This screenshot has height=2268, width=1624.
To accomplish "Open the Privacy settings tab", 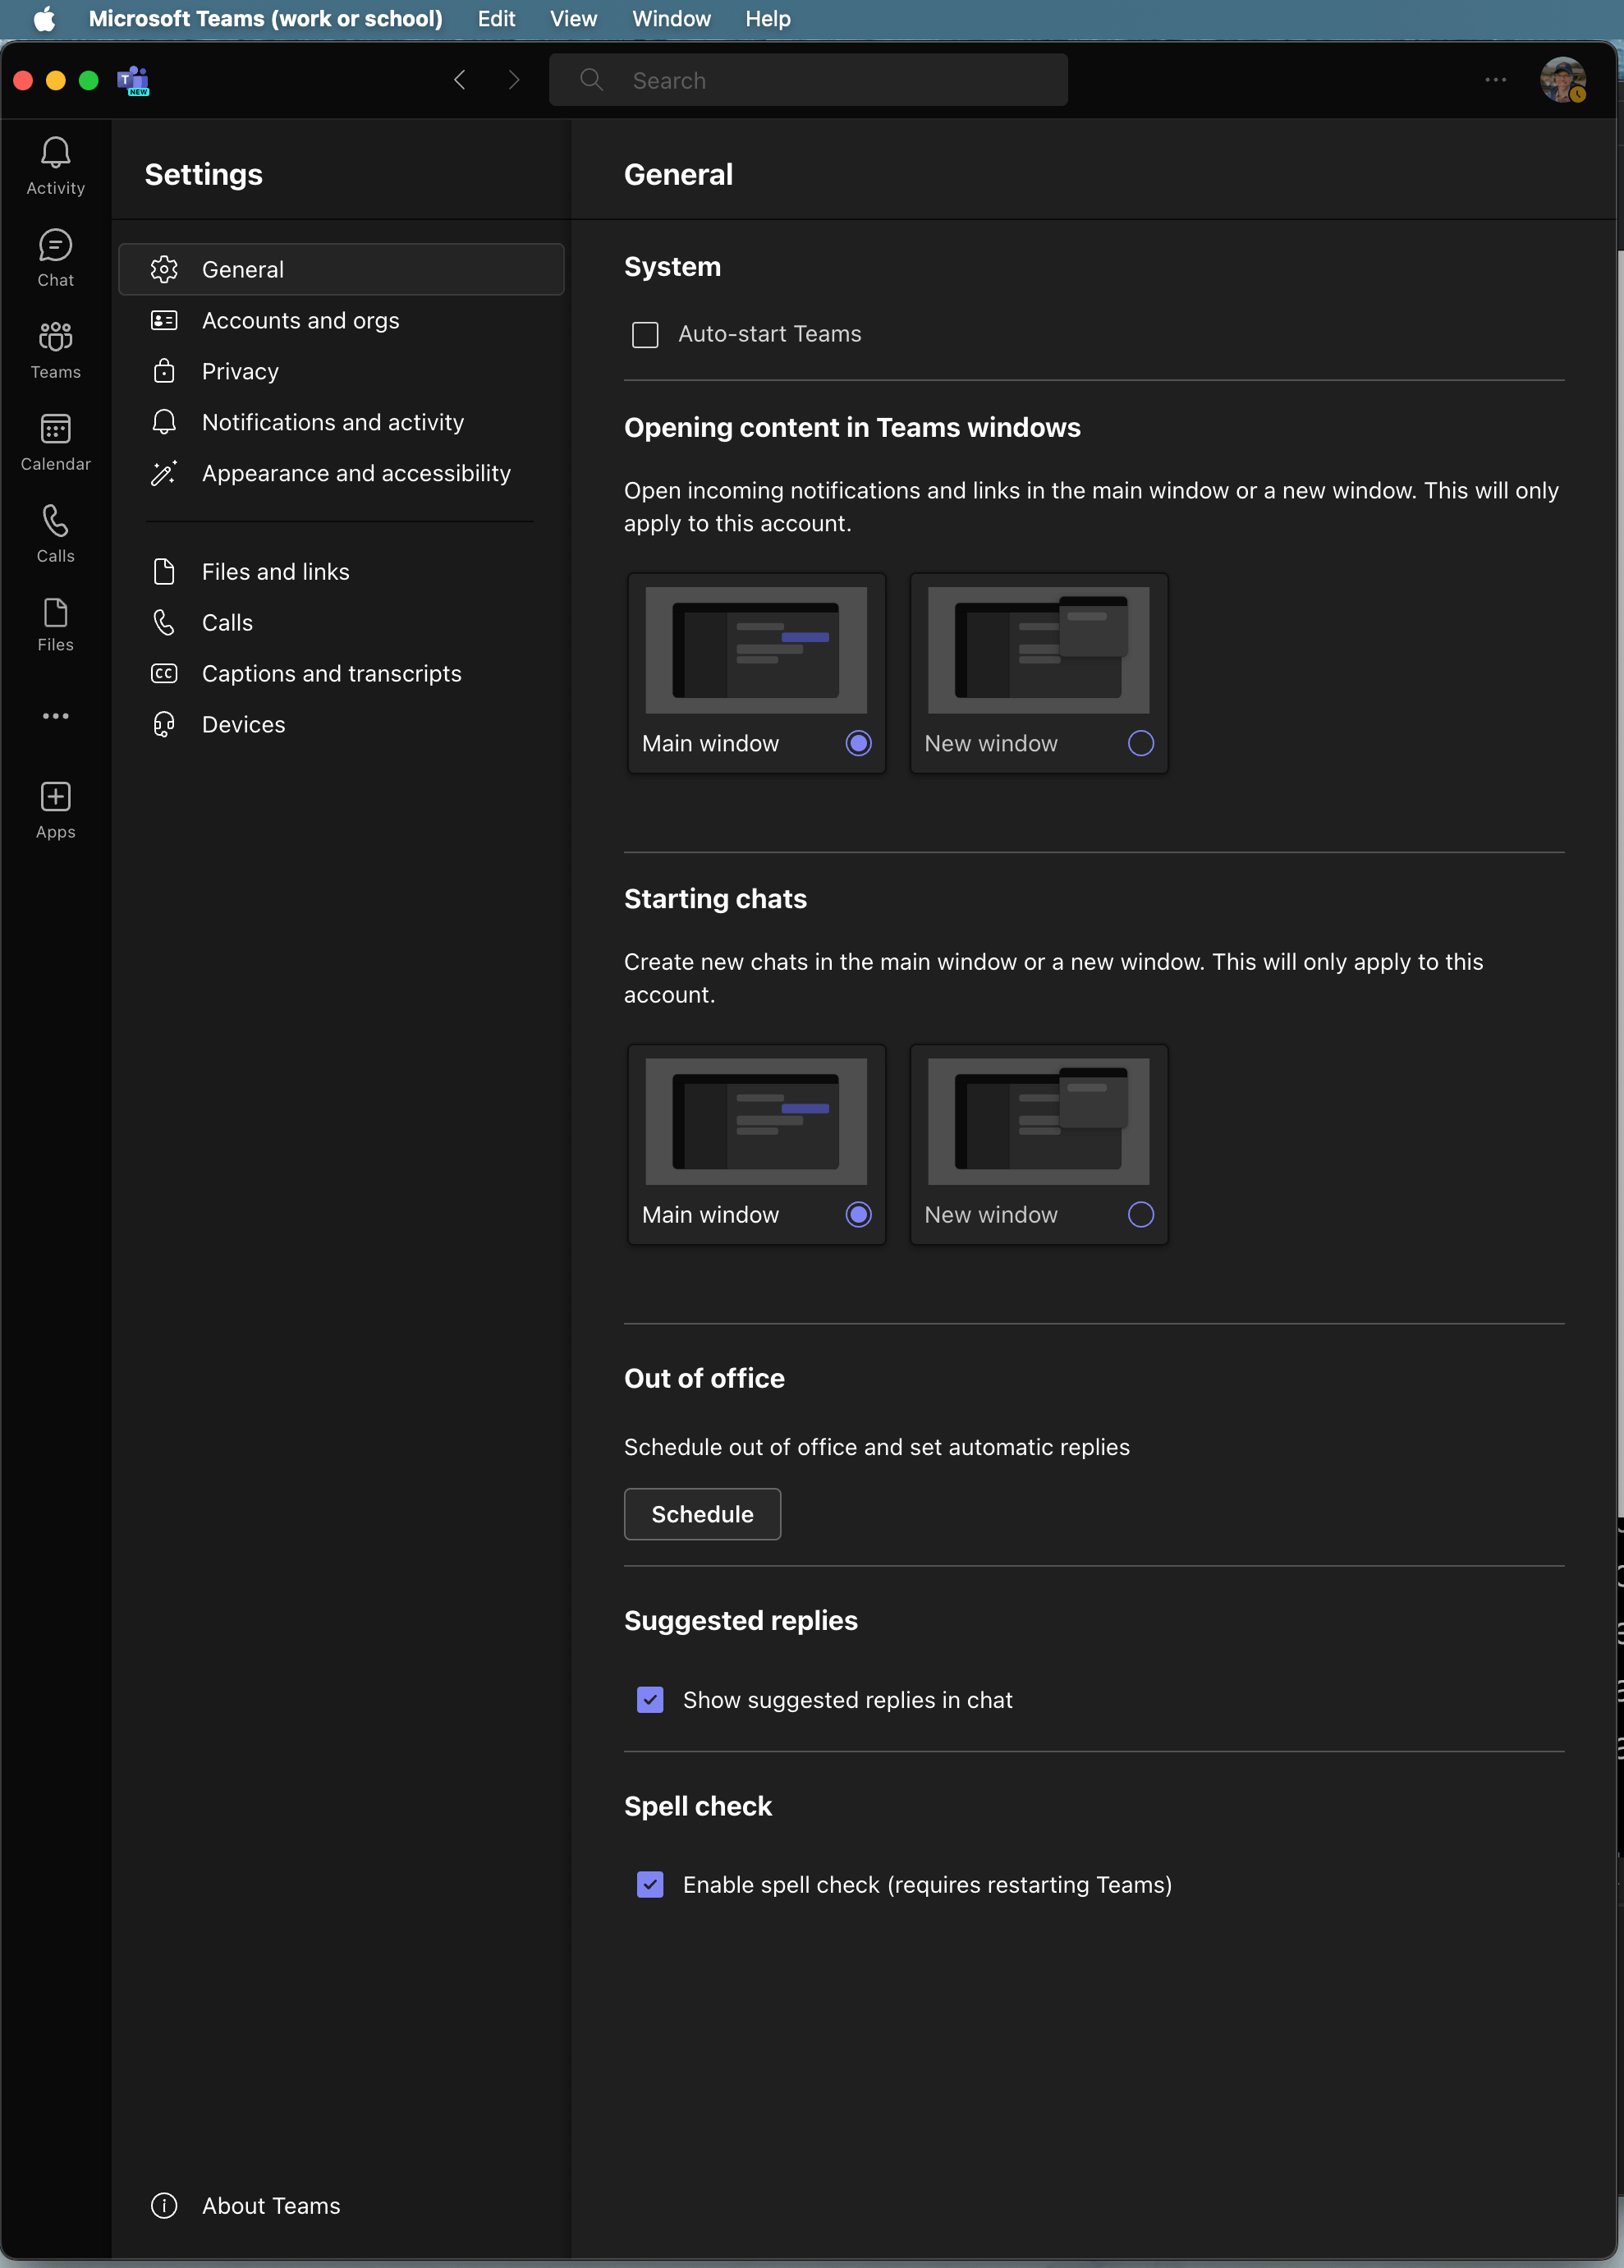I will [x=240, y=371].
